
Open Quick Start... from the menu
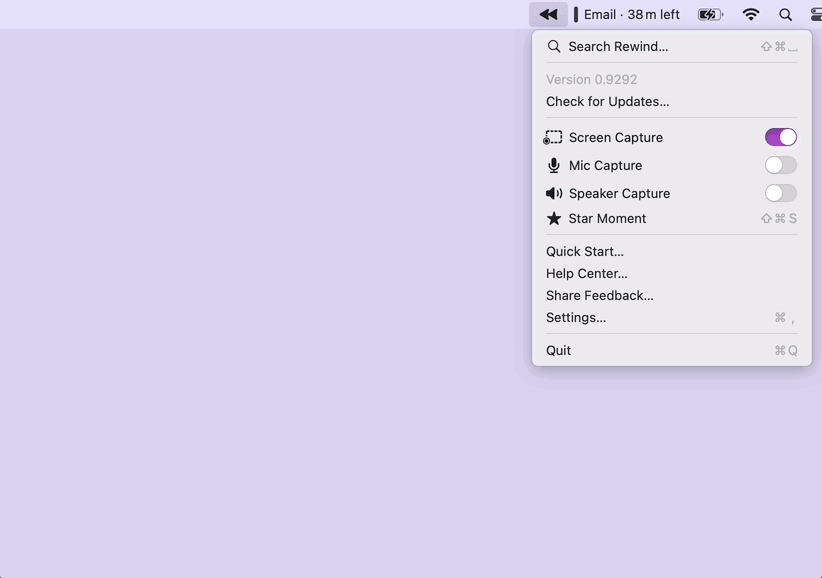[584, 252]
